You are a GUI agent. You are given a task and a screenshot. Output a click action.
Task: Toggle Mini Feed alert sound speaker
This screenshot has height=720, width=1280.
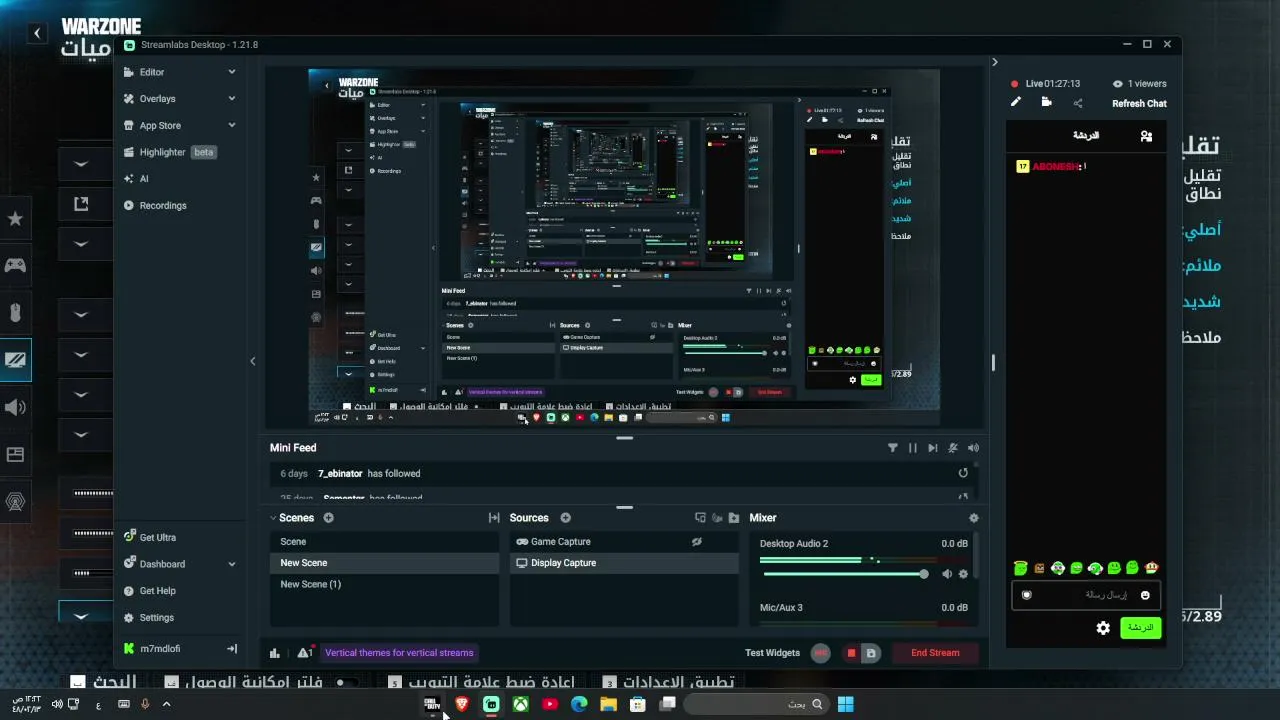pos(973,448)
